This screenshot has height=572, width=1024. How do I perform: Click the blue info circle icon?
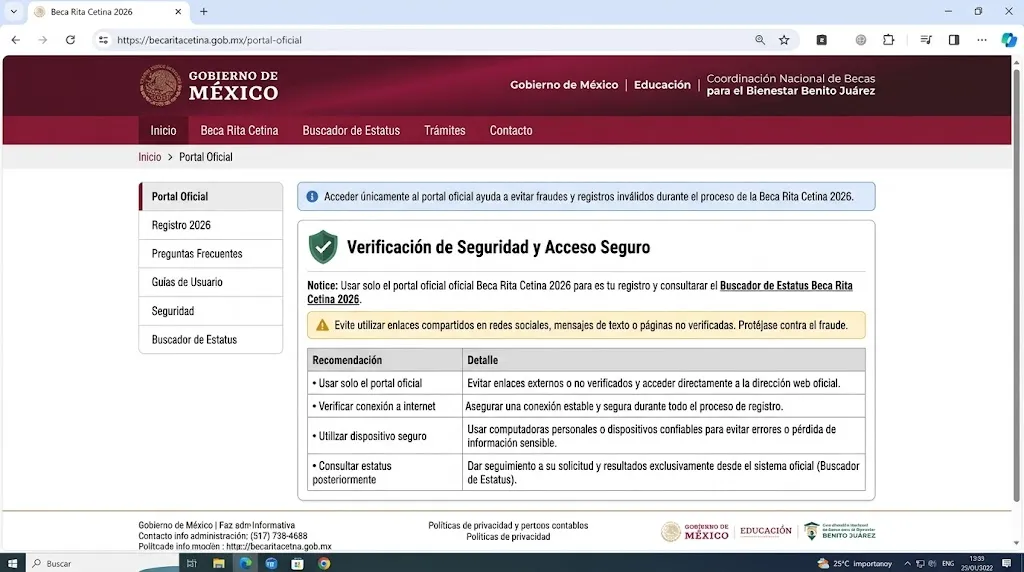[x=312, y=197]
